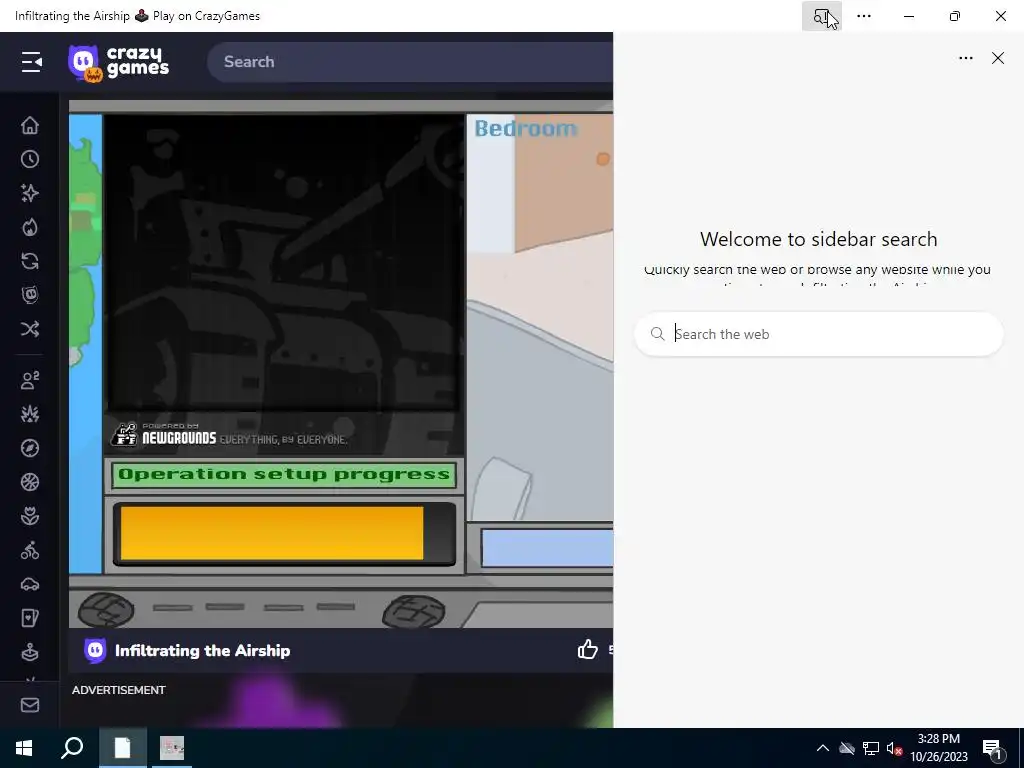The height and width of the screenshot is (768, 1024).
Task: Click the CrazyGames badge beside game title
Action: click(x=95, y=650)
